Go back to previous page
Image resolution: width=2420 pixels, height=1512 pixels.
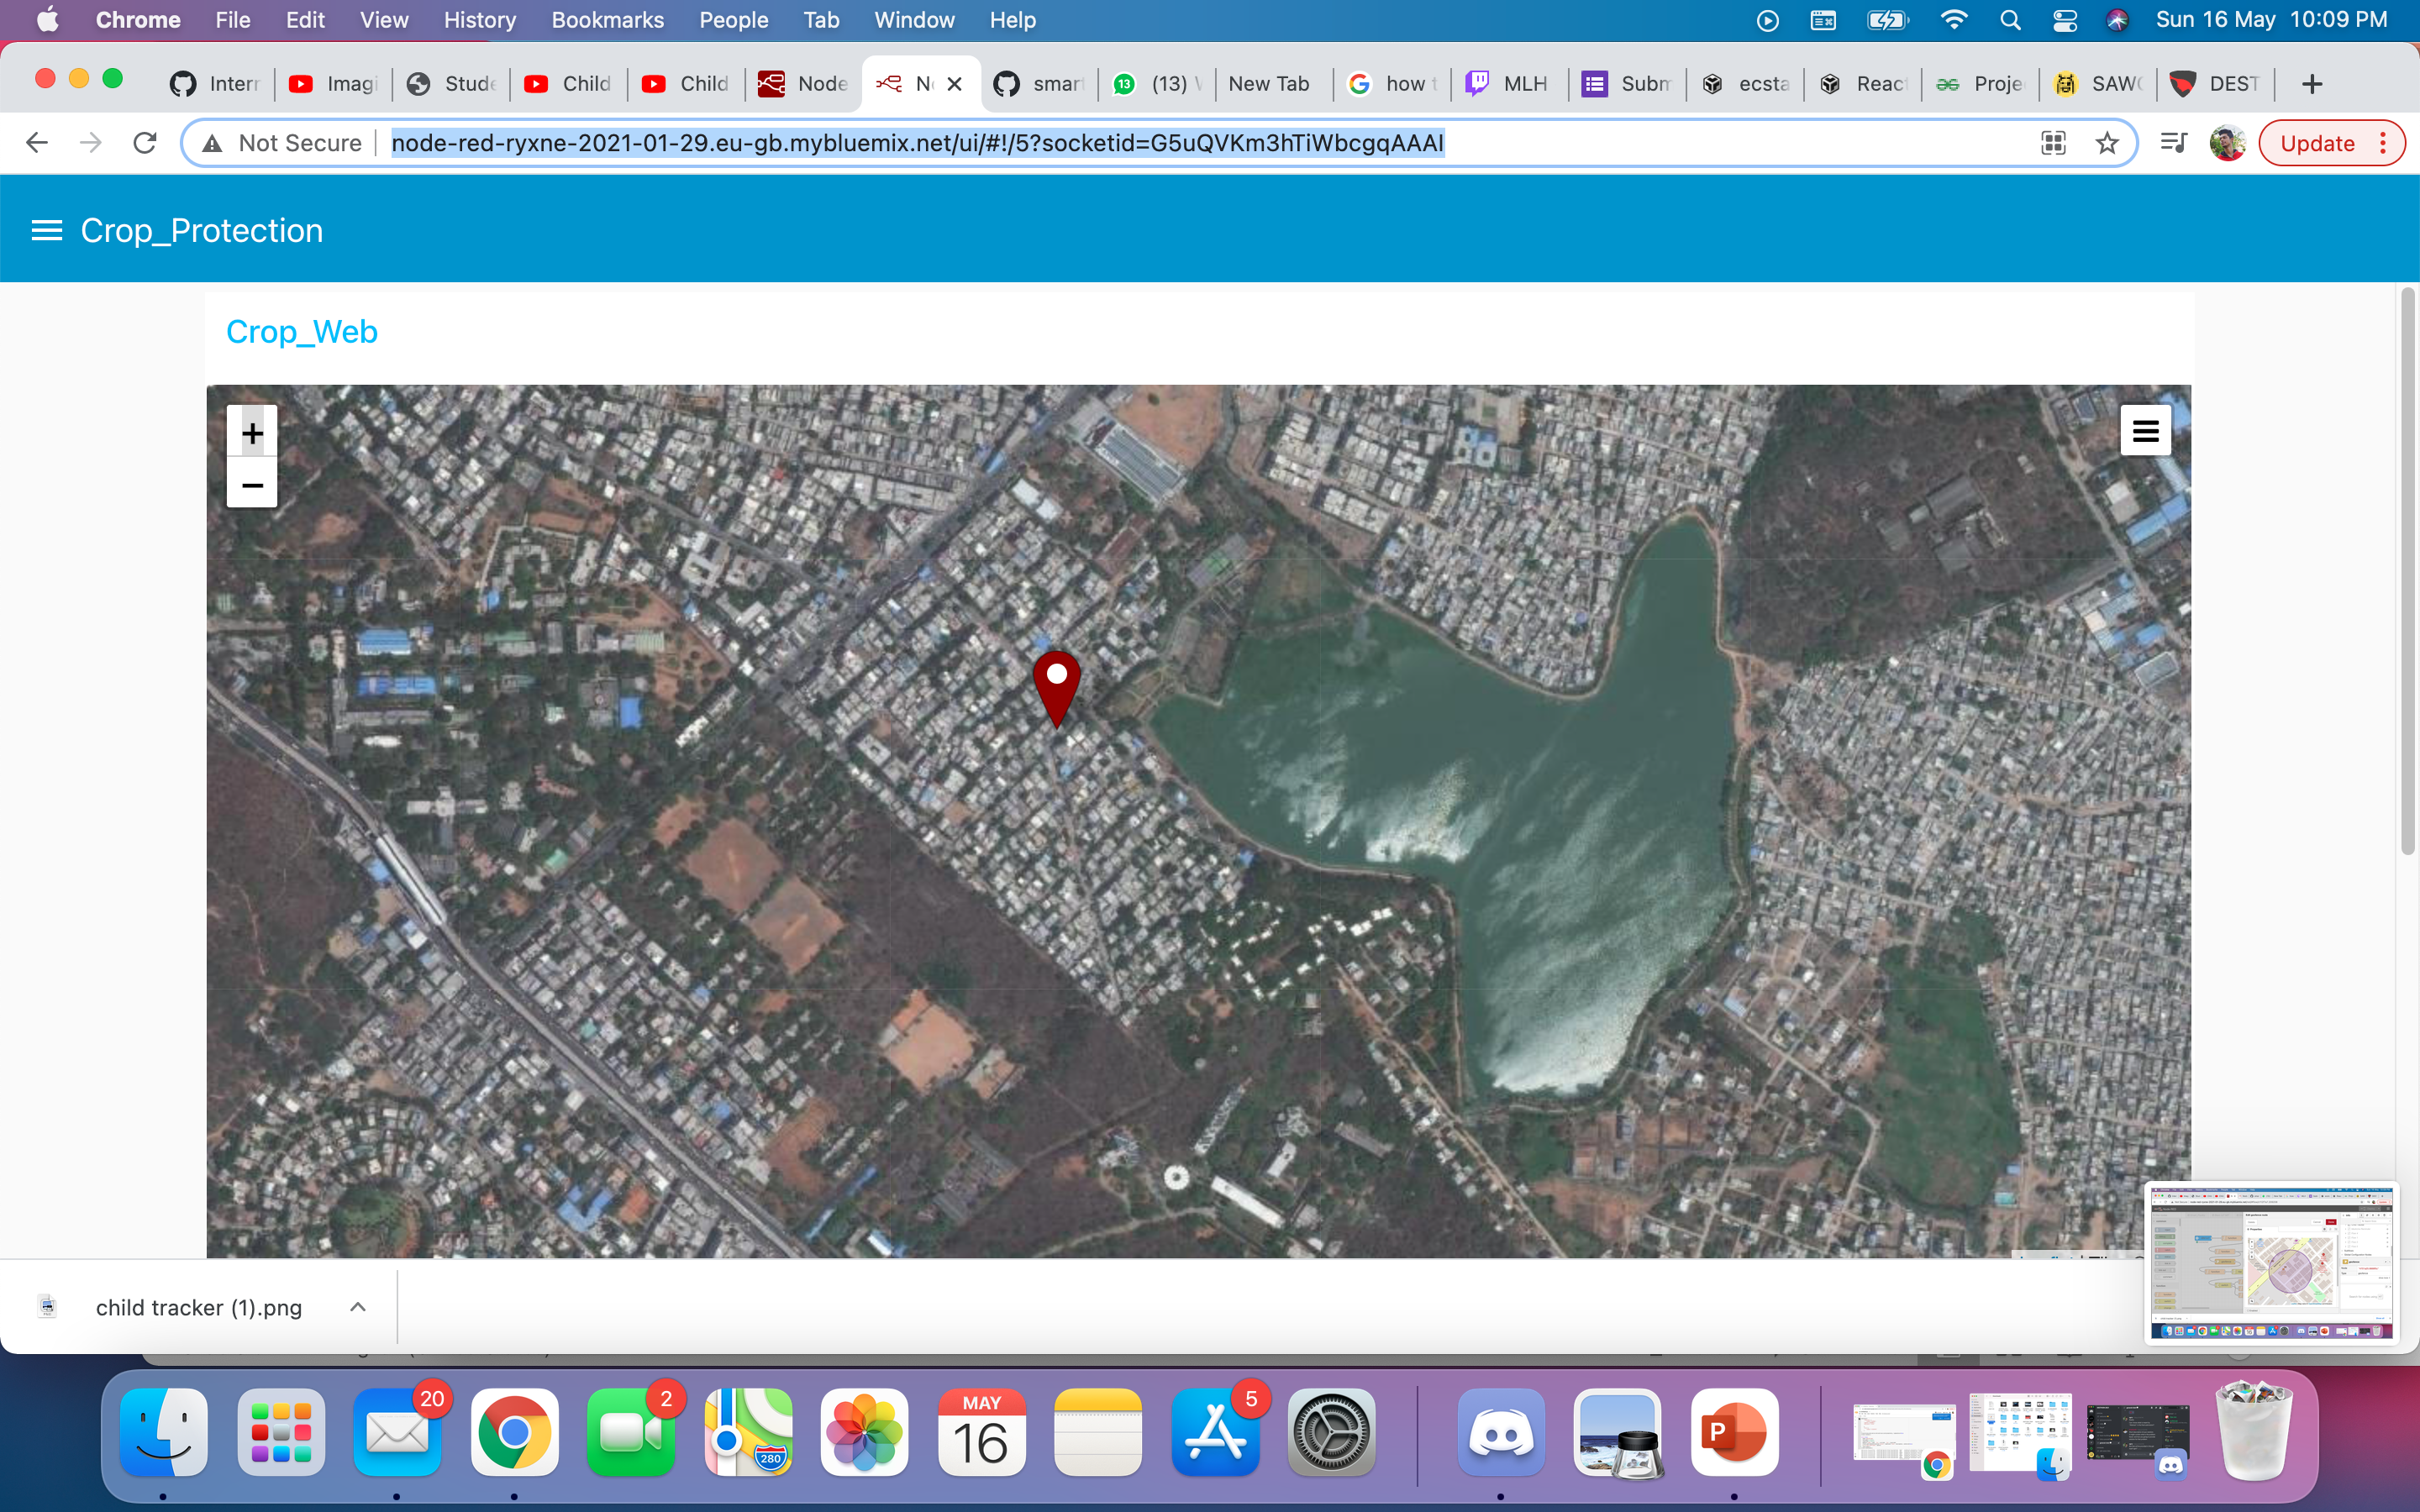pyautogui.click(x=37, y=143)
